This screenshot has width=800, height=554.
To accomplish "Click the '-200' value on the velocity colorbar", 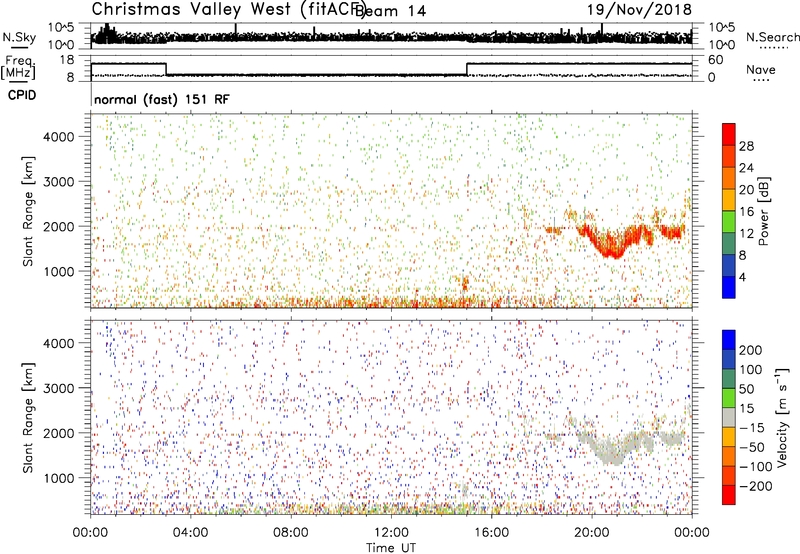I will click(756, 486).
